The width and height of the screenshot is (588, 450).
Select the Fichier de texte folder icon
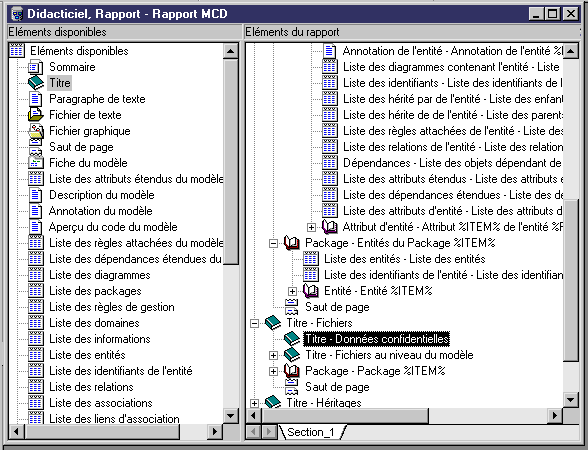[x=36, y=115]
